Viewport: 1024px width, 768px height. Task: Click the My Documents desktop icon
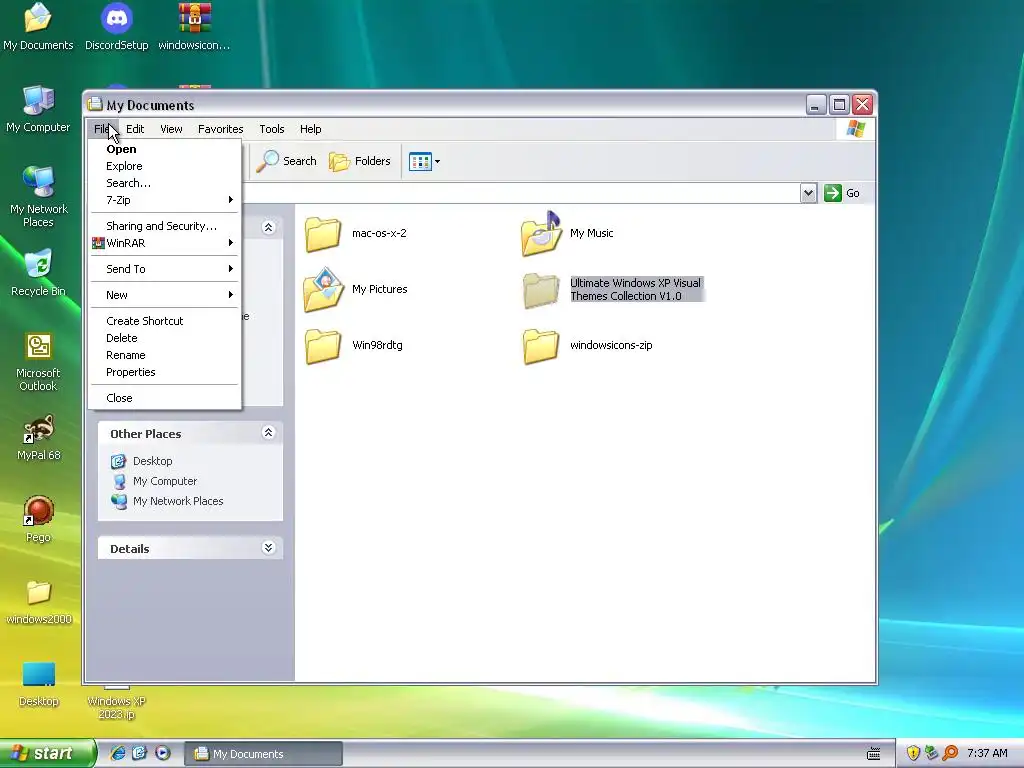(x=38, y=27)
